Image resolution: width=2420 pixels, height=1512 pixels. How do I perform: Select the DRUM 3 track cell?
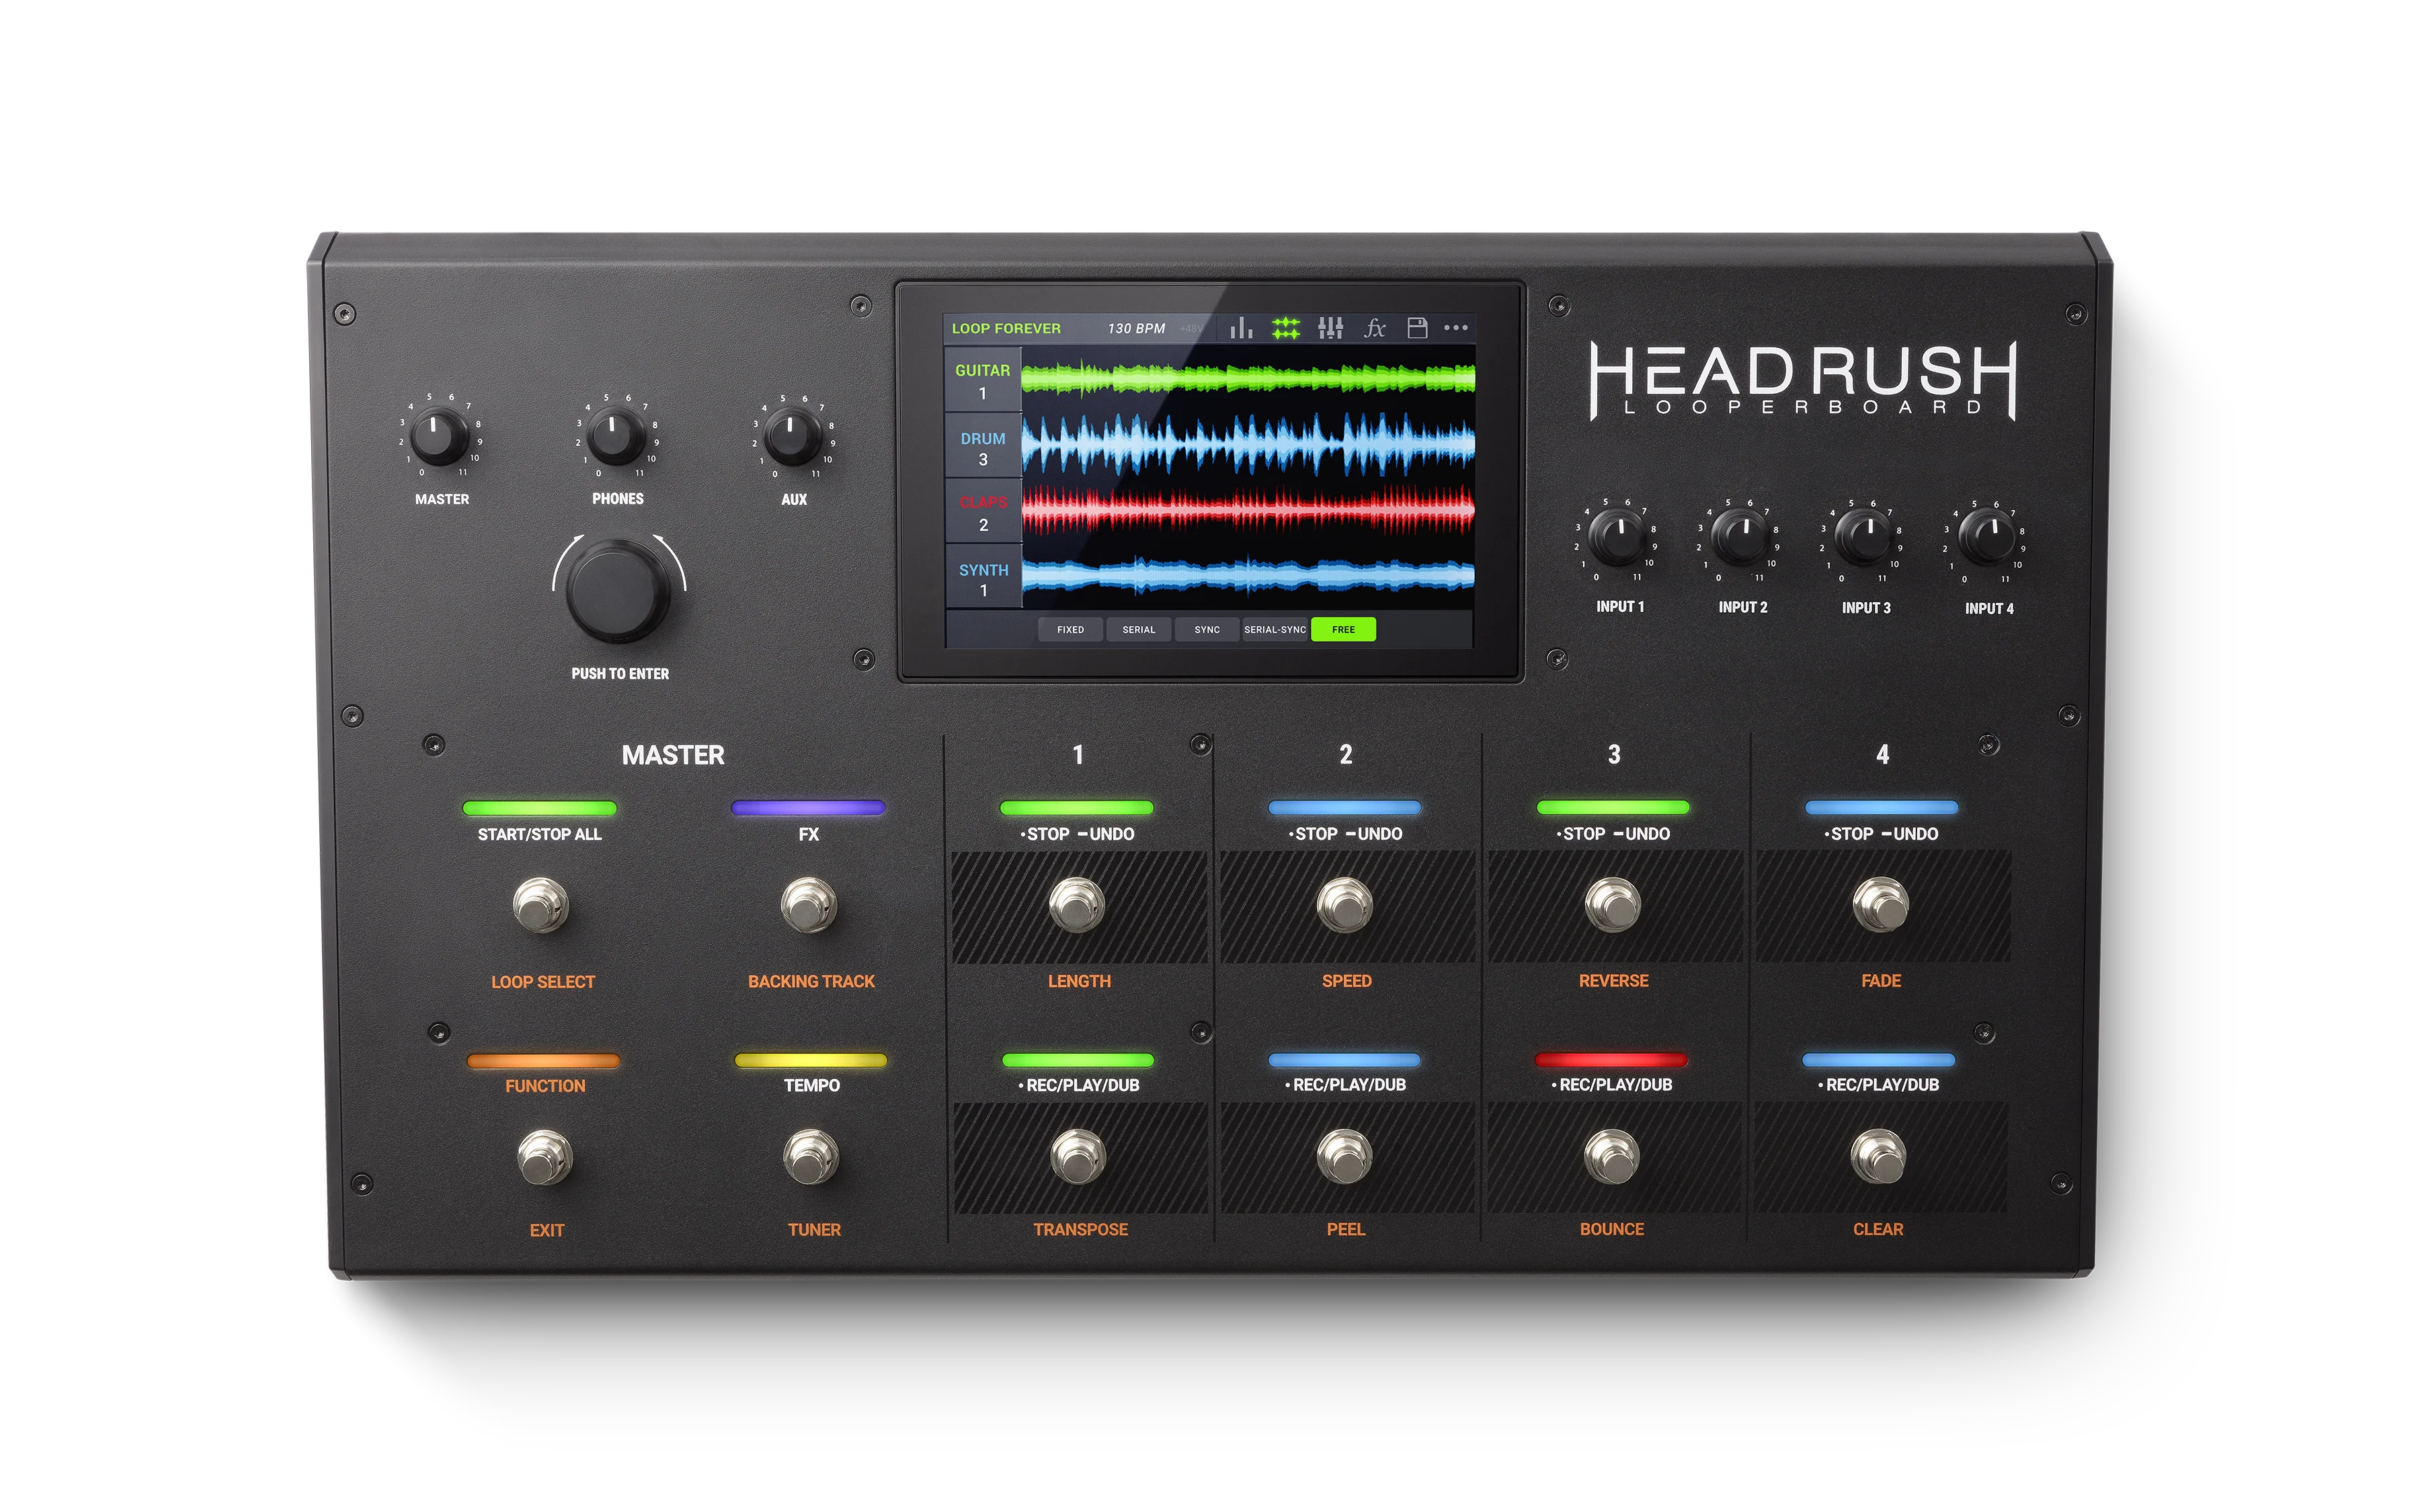tap(983, 447)
